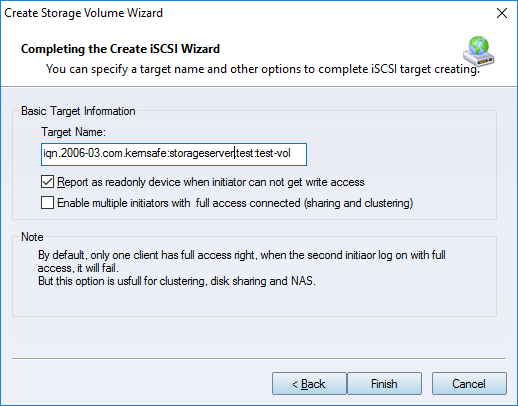Click the 'Target Name:' label
Screen dimensions: 518x406
pos(73,132)
